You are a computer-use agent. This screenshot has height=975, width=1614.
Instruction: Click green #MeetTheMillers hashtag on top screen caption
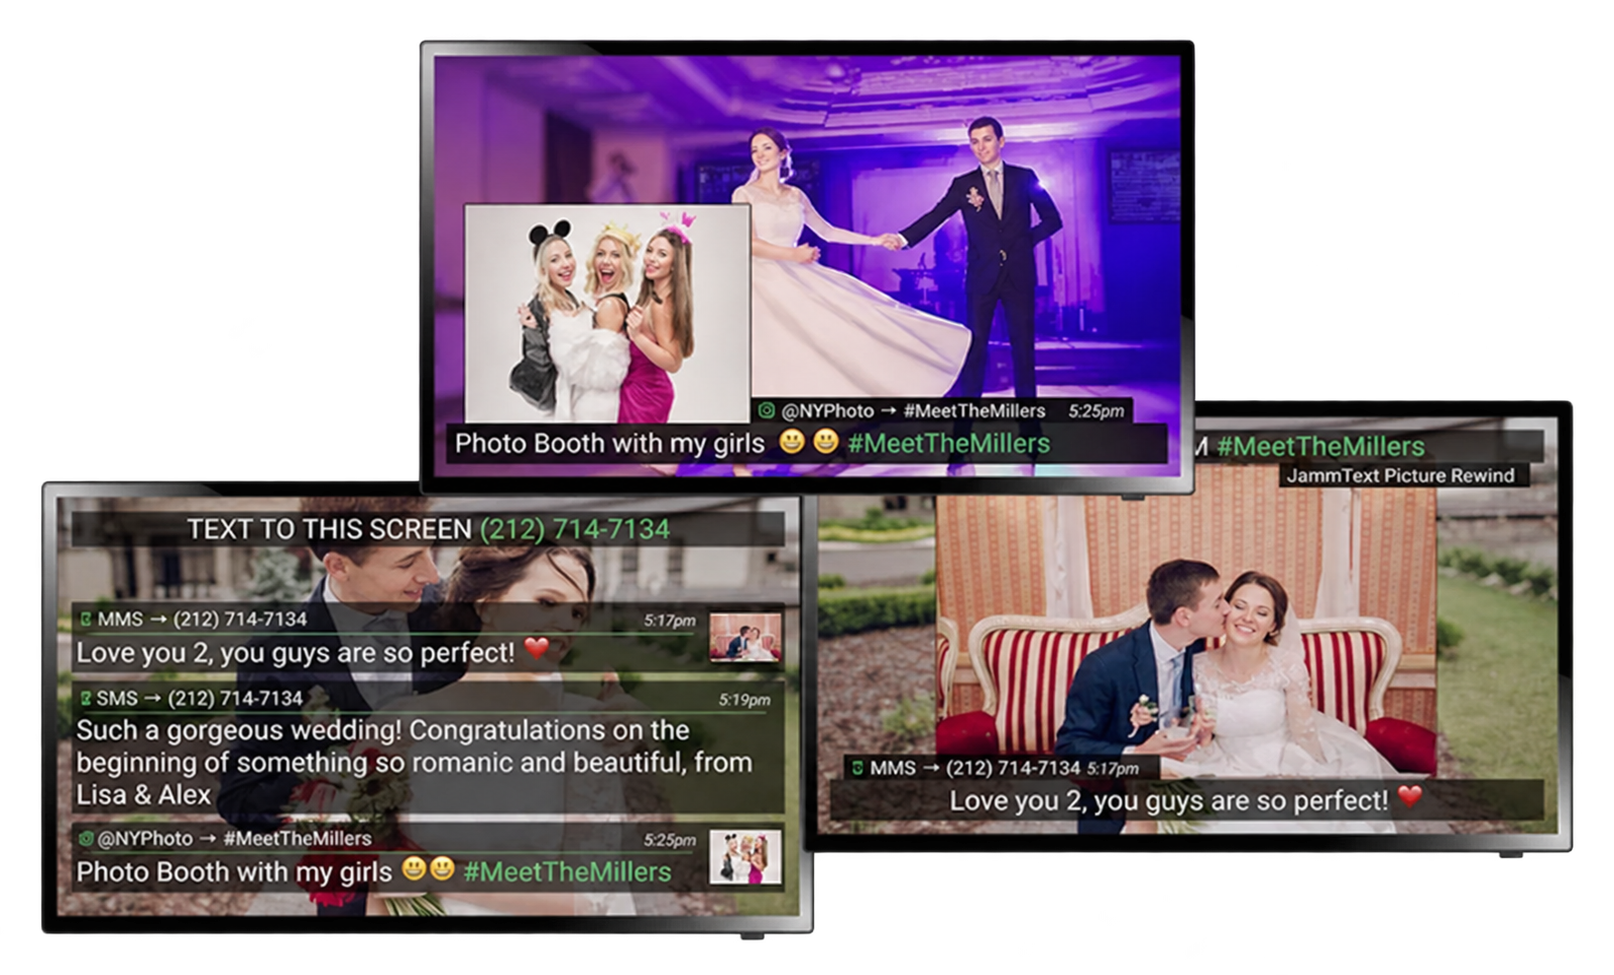(x=949, y=443)
